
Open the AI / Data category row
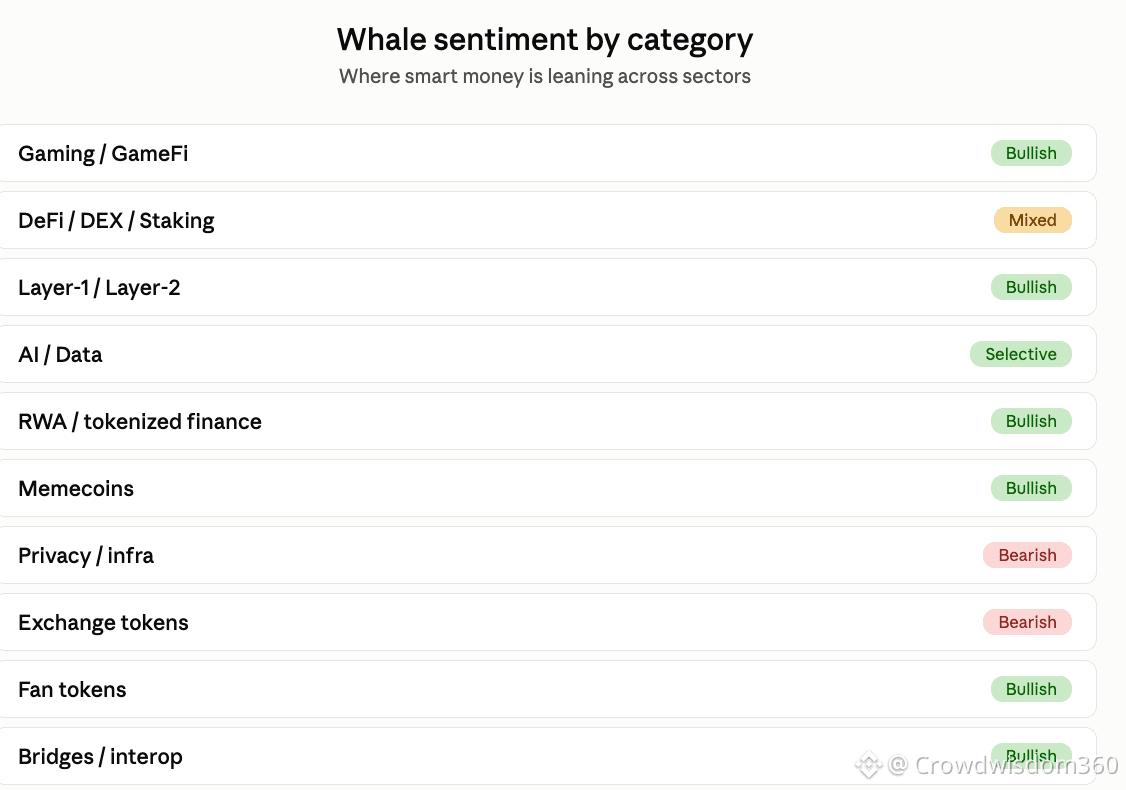548,354
